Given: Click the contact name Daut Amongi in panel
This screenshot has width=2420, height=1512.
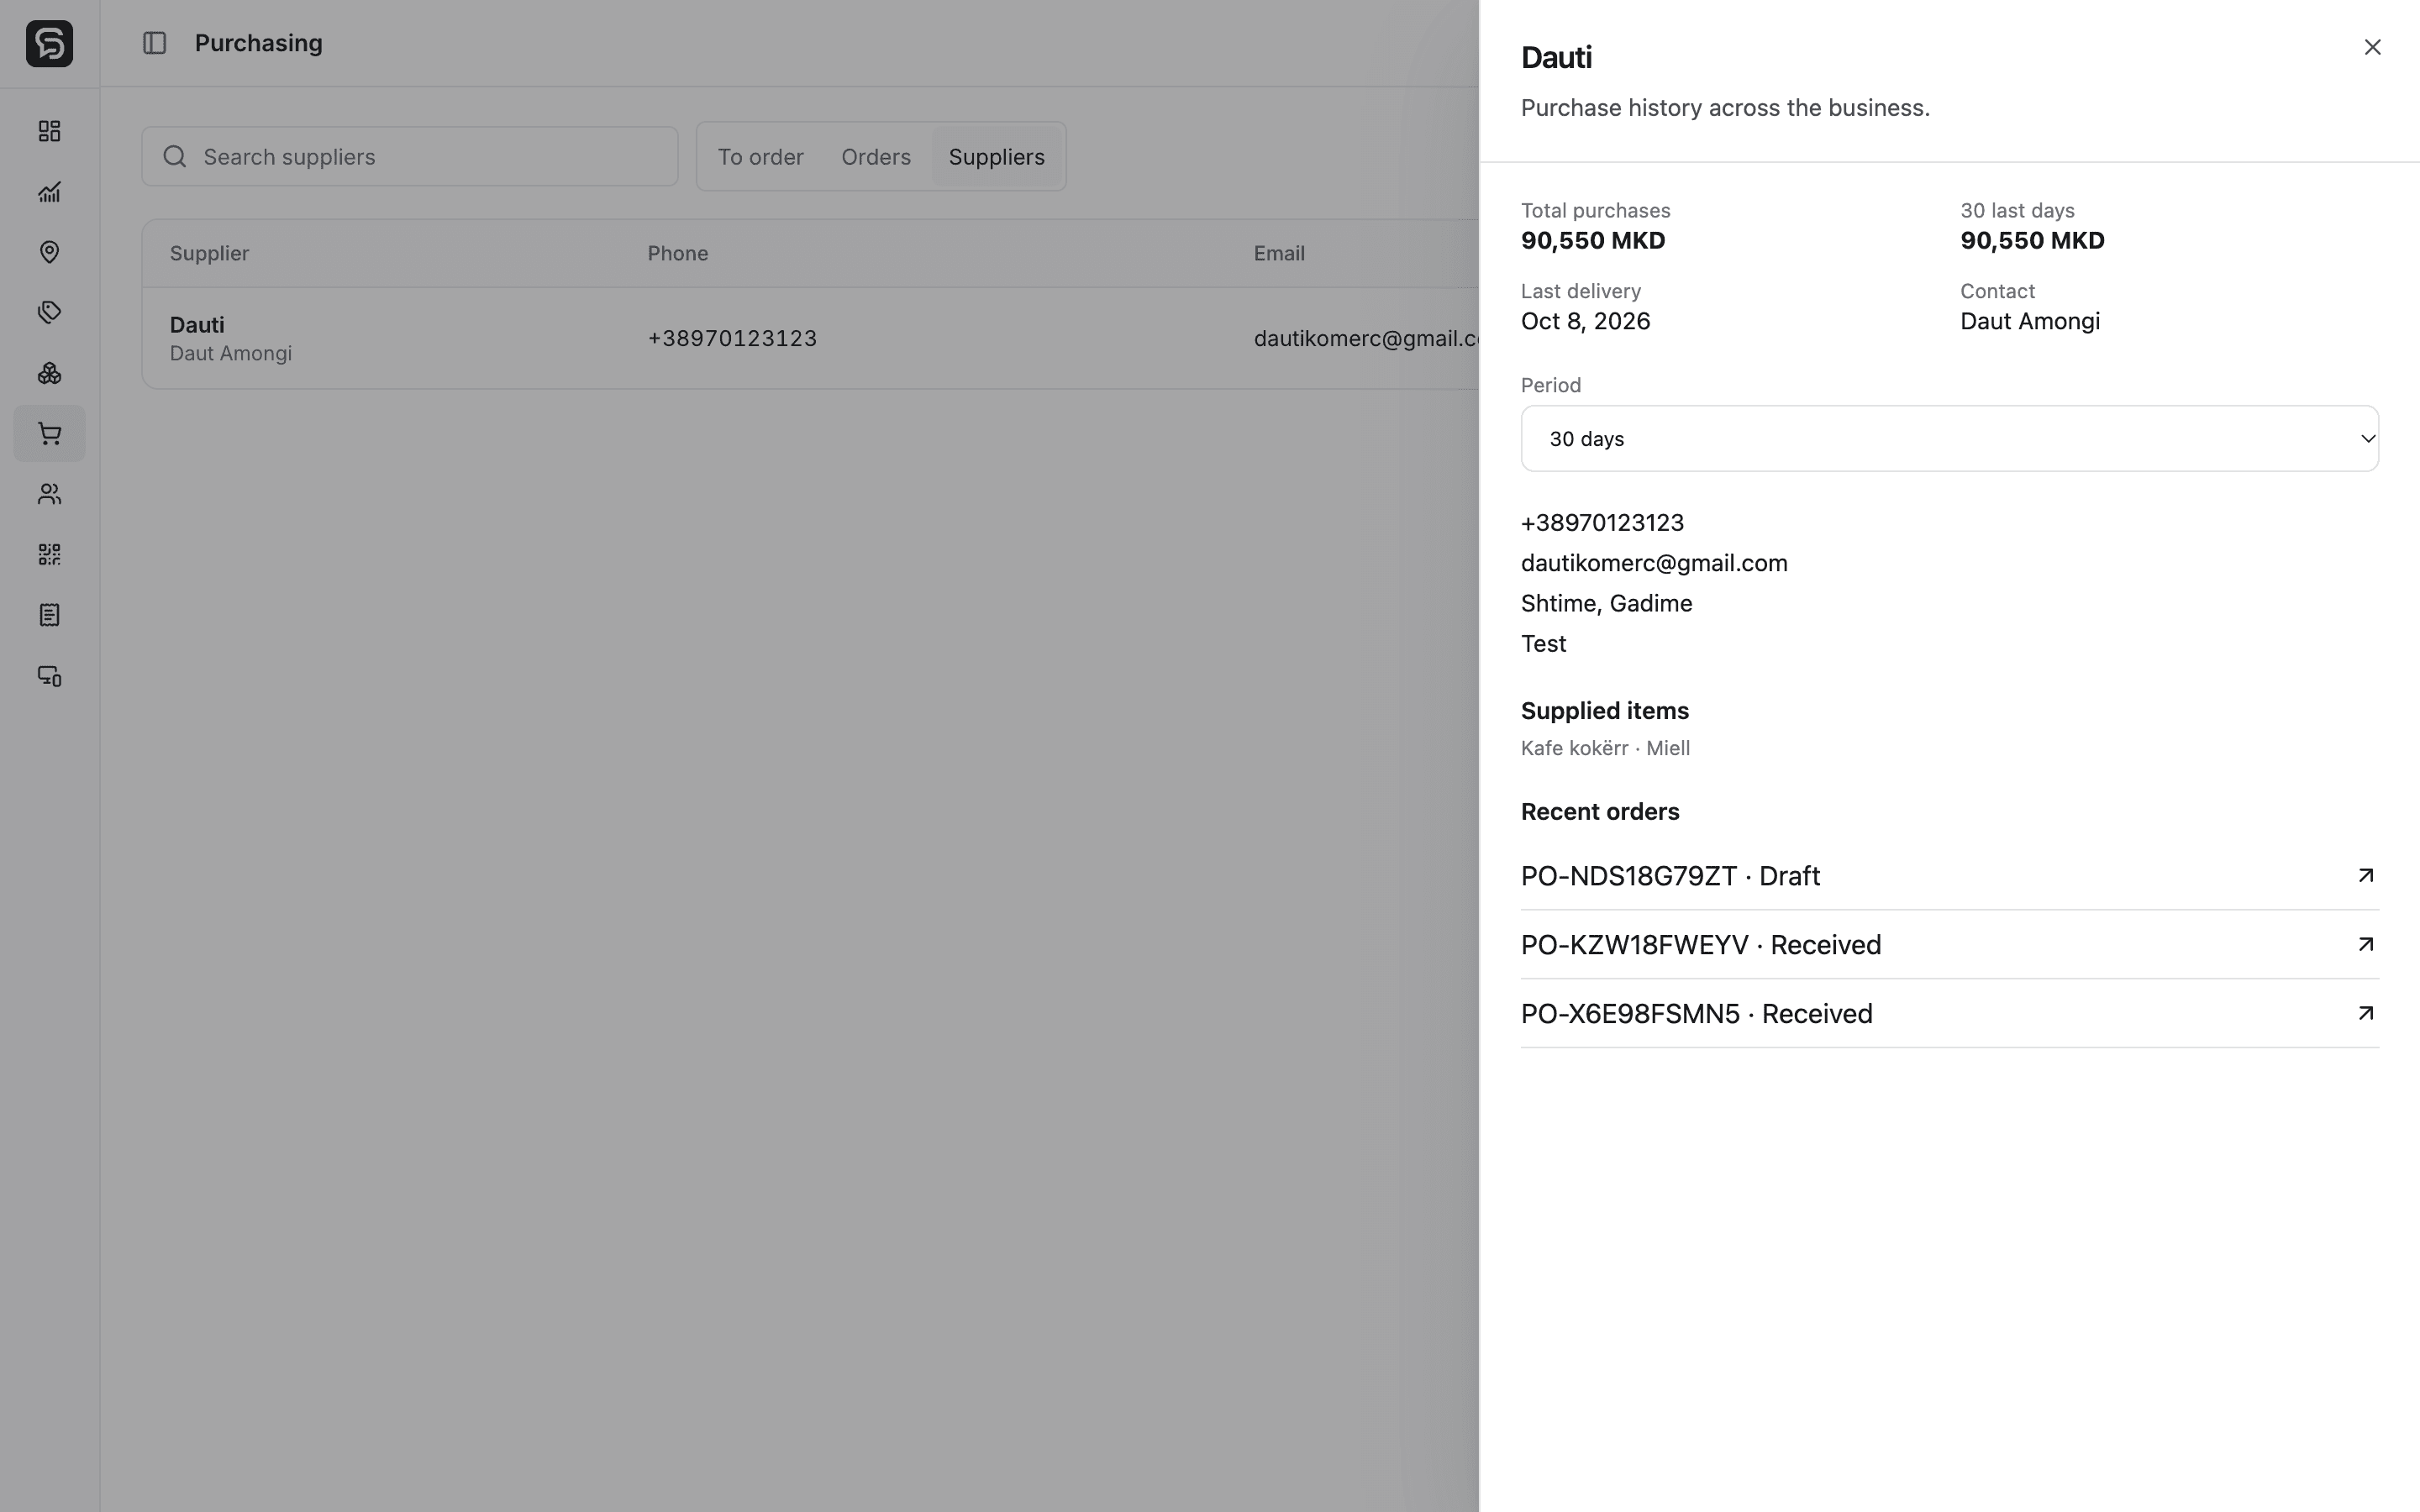Looking at the screenshot, I should (x=2030, y=321).
